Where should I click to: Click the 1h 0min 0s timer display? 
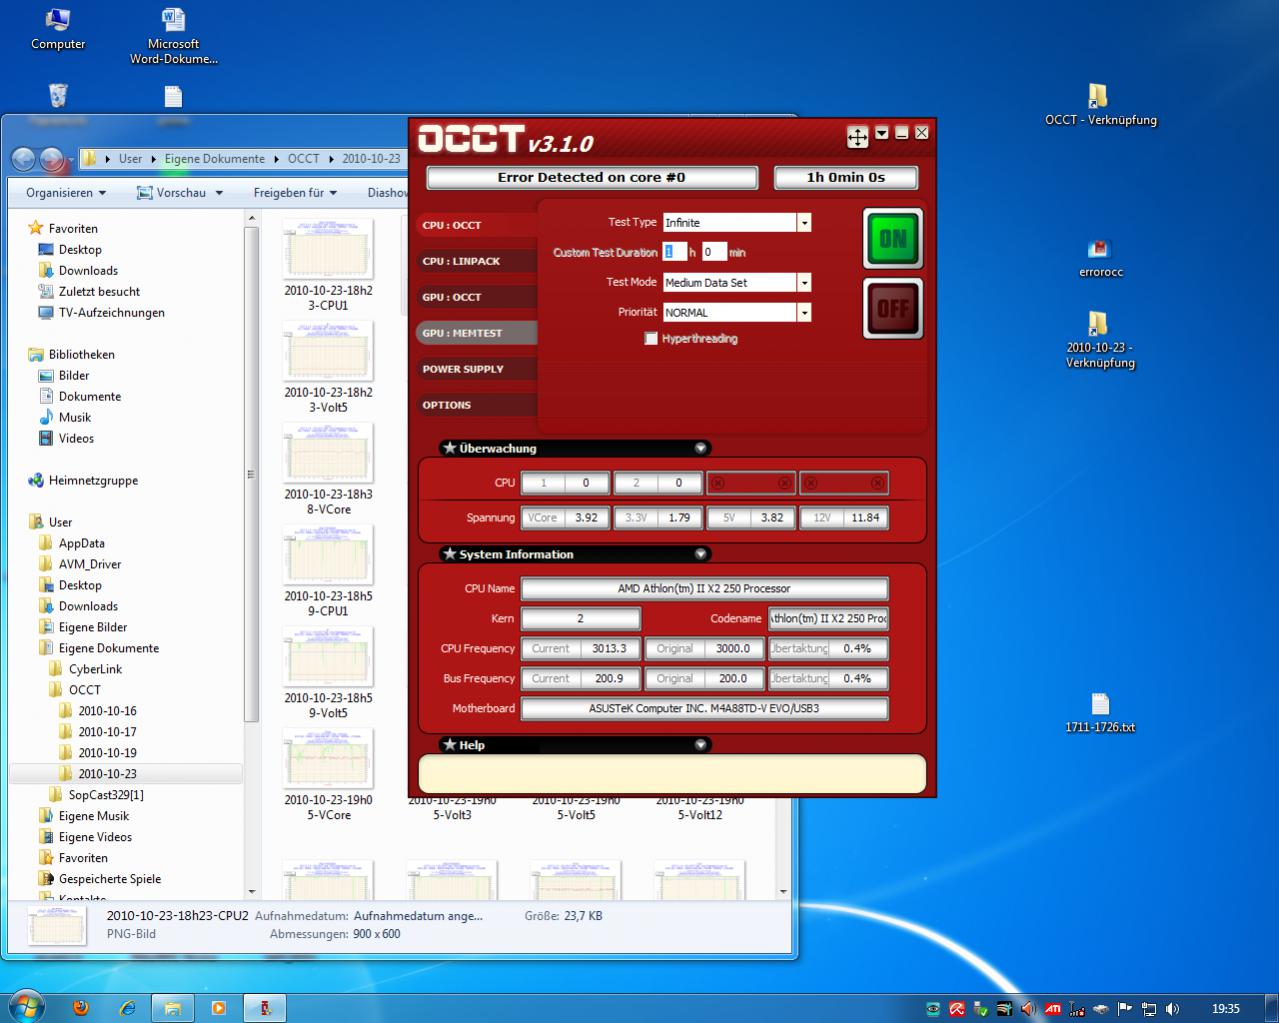[845, 177]
